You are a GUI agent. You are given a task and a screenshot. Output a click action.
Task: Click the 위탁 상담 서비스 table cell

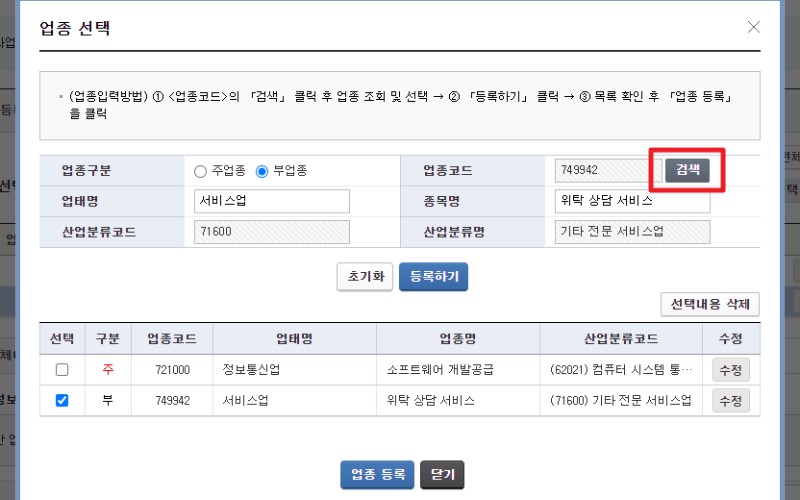(x=458, y=401)
